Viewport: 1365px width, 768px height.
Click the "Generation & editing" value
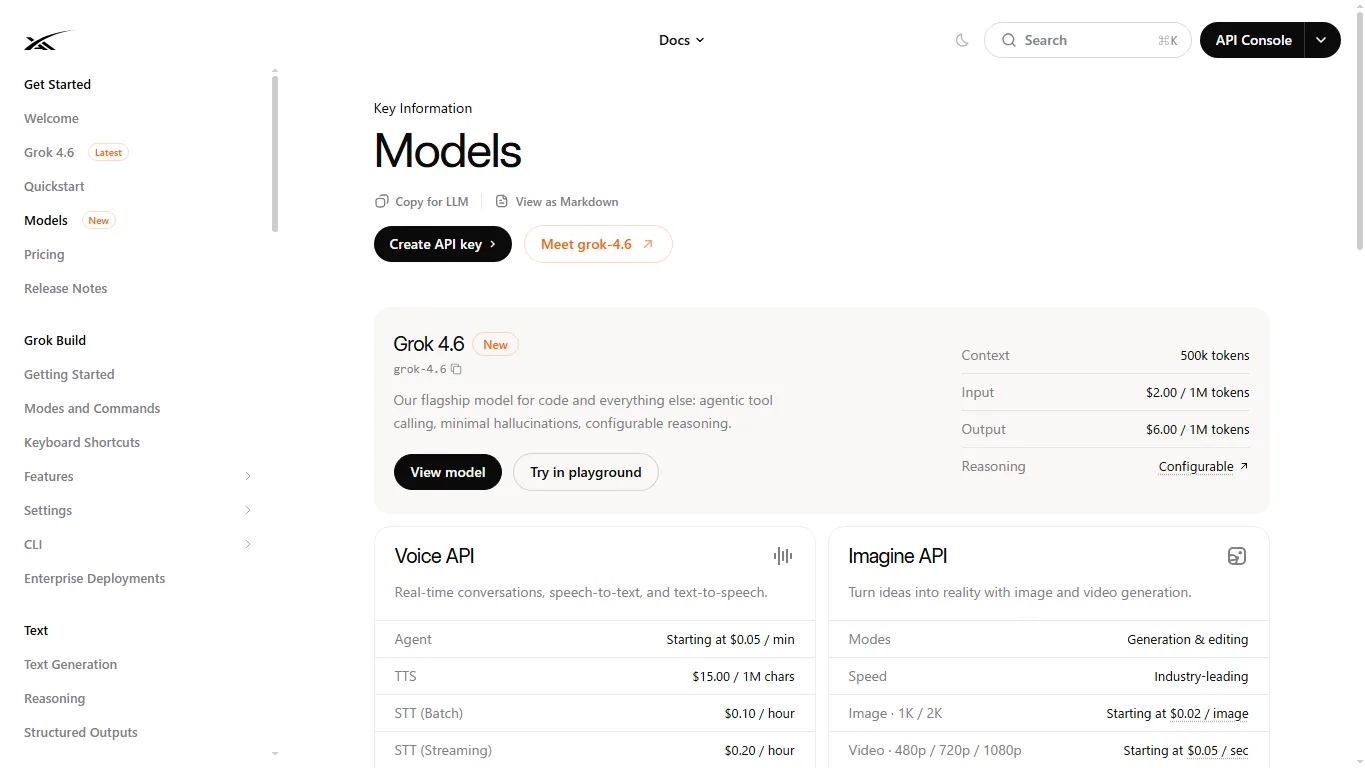coord(1188,639)
